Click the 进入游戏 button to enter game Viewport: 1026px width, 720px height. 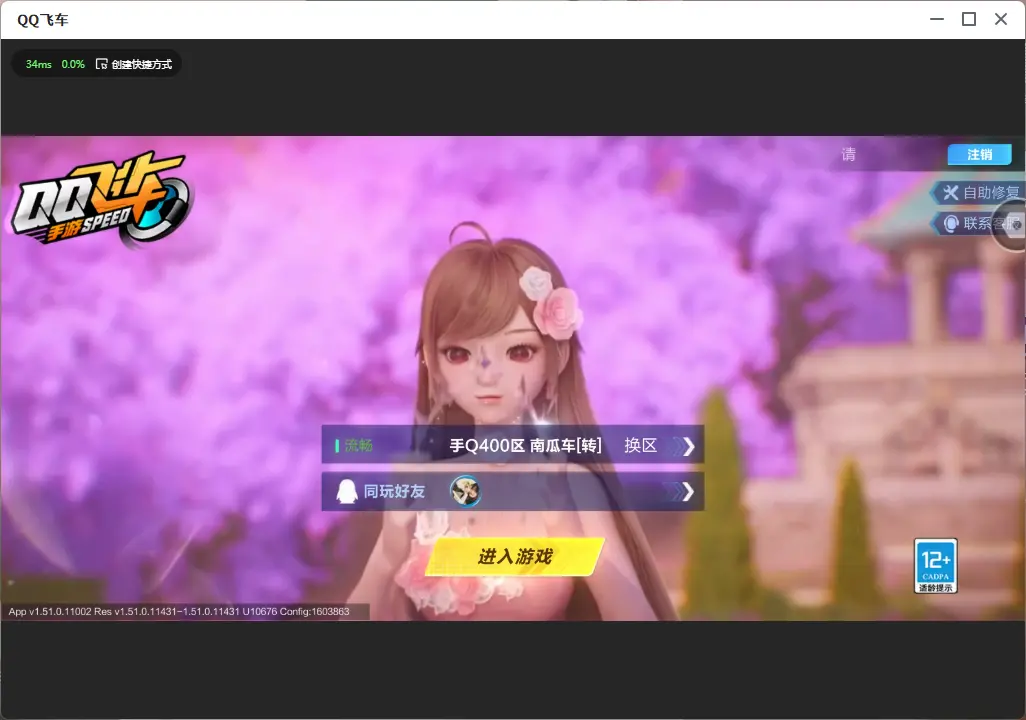[x=515, y=557]
